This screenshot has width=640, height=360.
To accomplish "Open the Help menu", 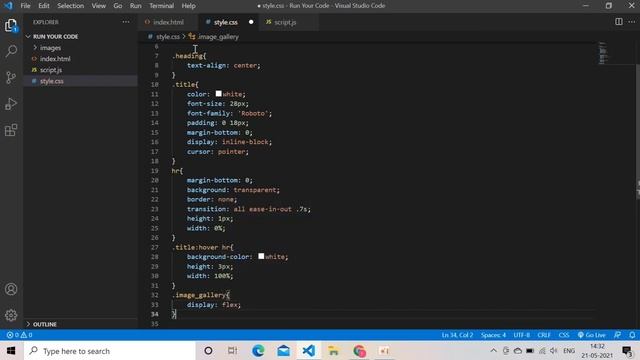I will [188, 6].
